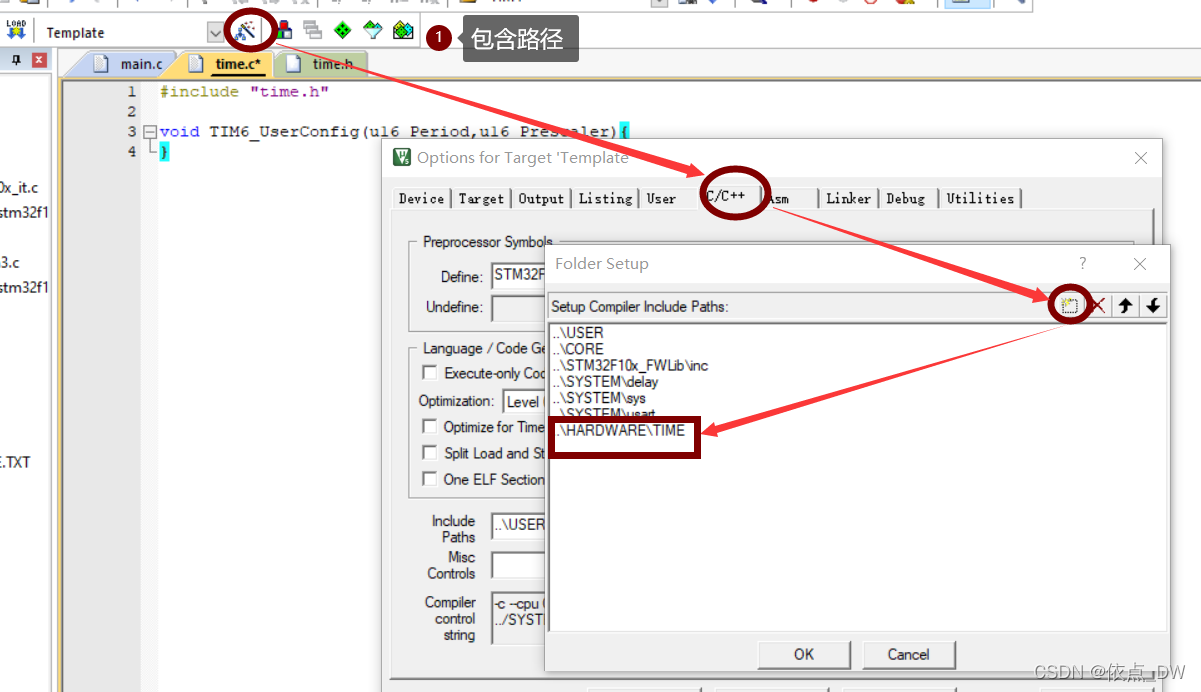
Task: Open the Listing tab in Options
Action: 605,198
